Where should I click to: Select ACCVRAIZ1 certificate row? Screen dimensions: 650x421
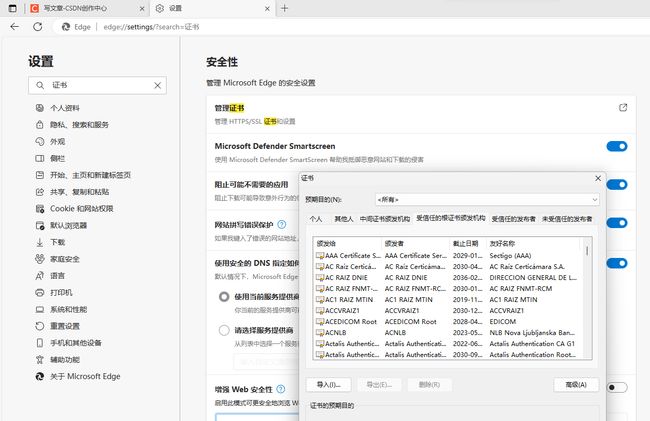pos(447,310)
